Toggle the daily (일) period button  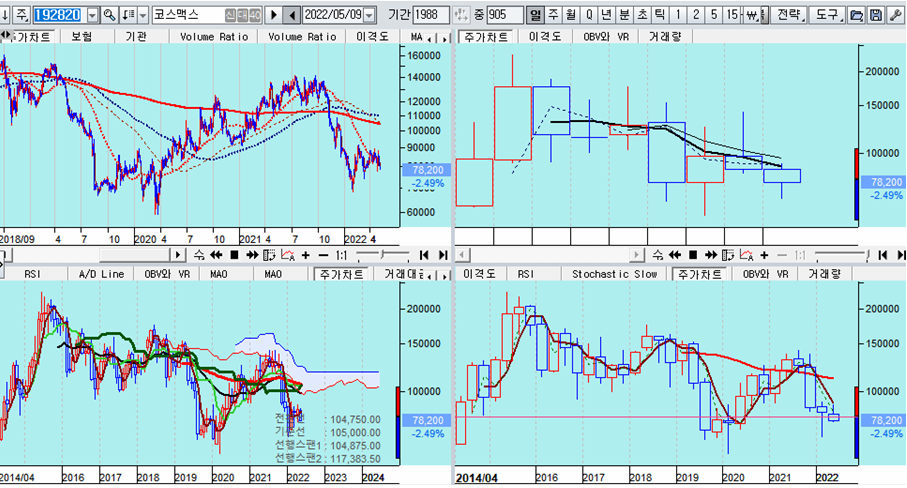535,15
